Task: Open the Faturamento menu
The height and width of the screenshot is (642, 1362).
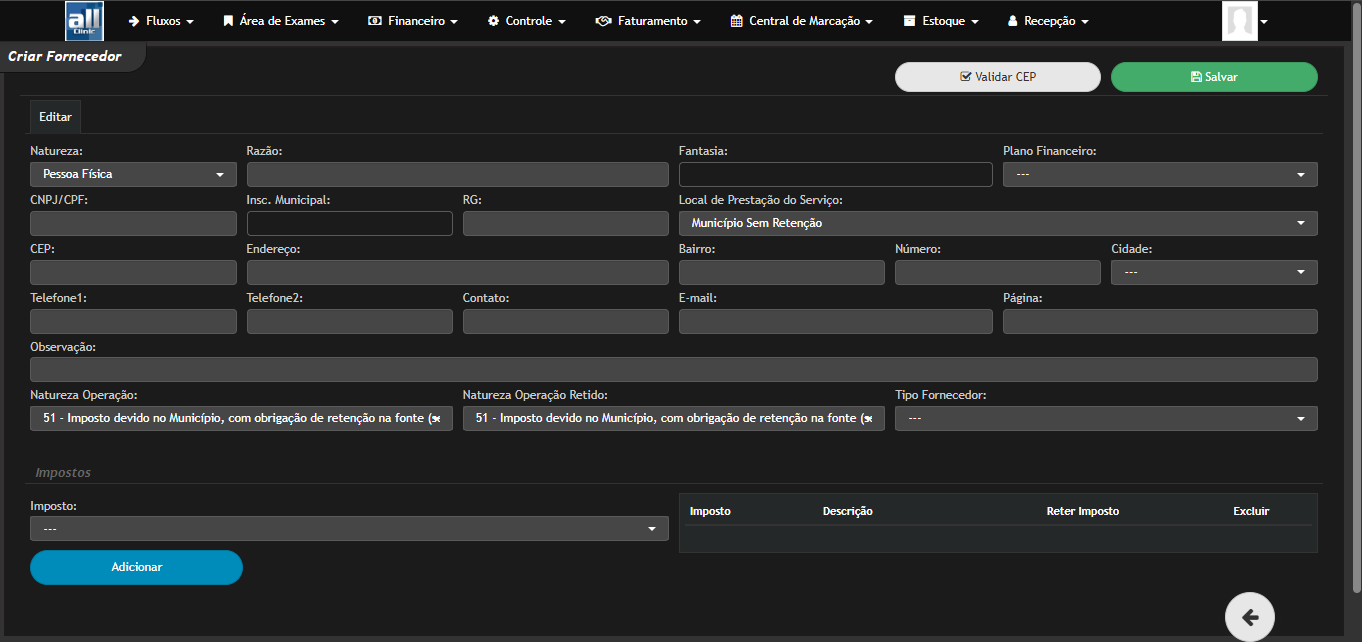Action: (x=647, y=21)
